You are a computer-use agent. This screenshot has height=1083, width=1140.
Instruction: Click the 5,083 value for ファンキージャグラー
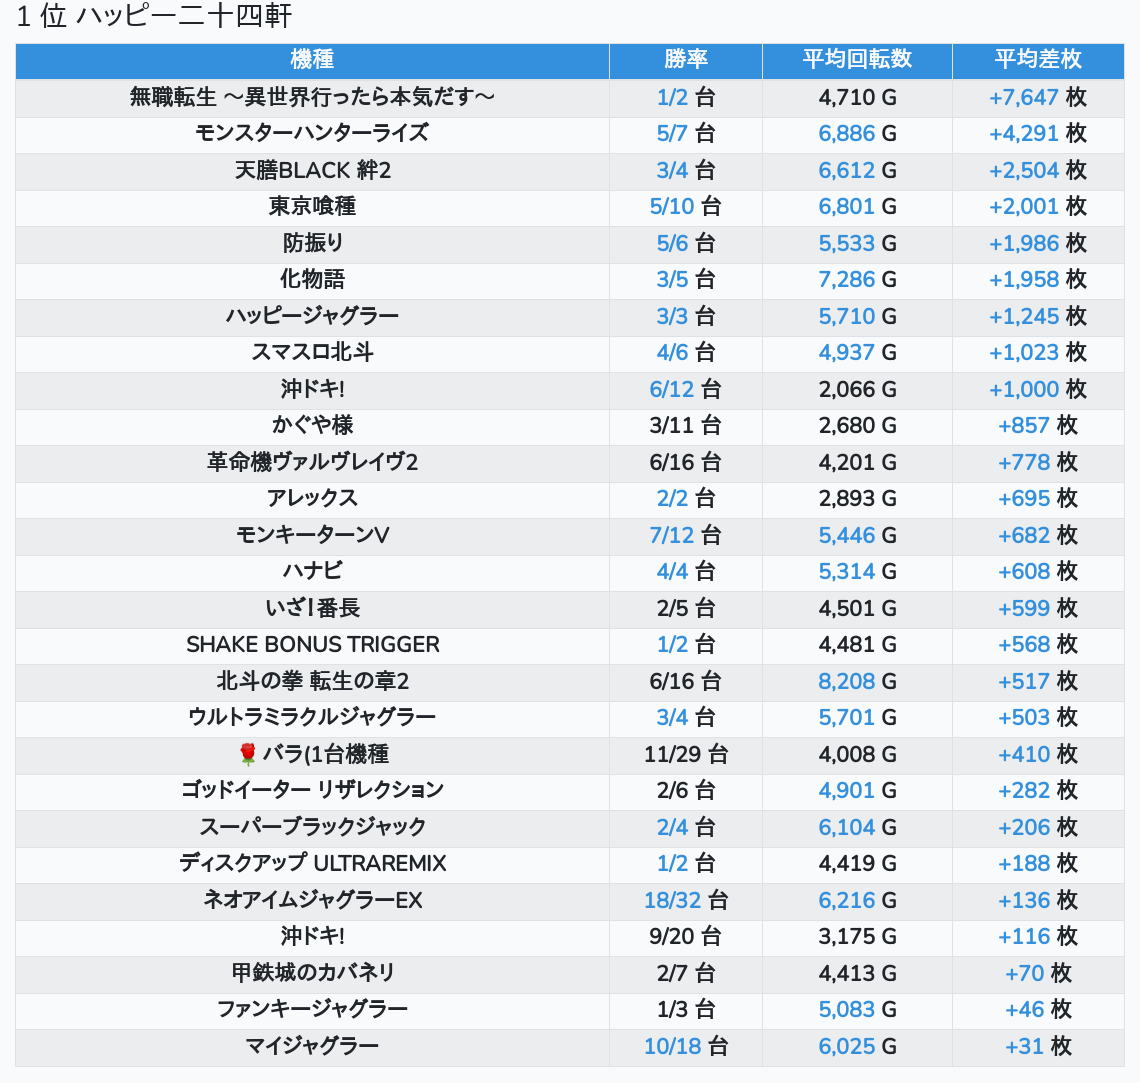pos(846,1009)
